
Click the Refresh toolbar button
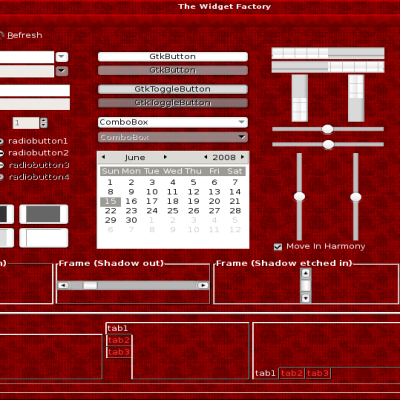[x=21, y=35]
